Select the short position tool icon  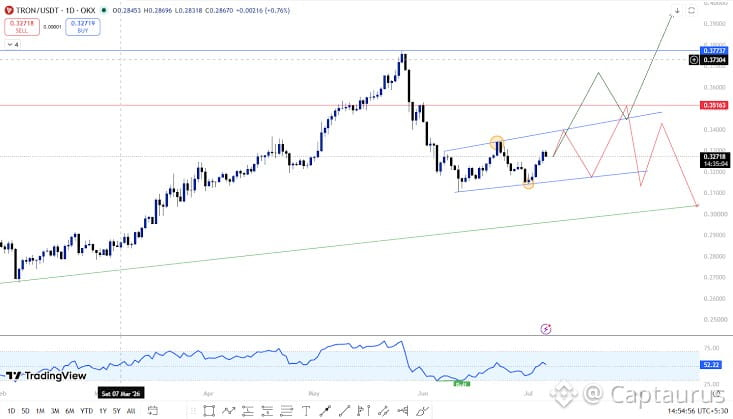[267, 411]
